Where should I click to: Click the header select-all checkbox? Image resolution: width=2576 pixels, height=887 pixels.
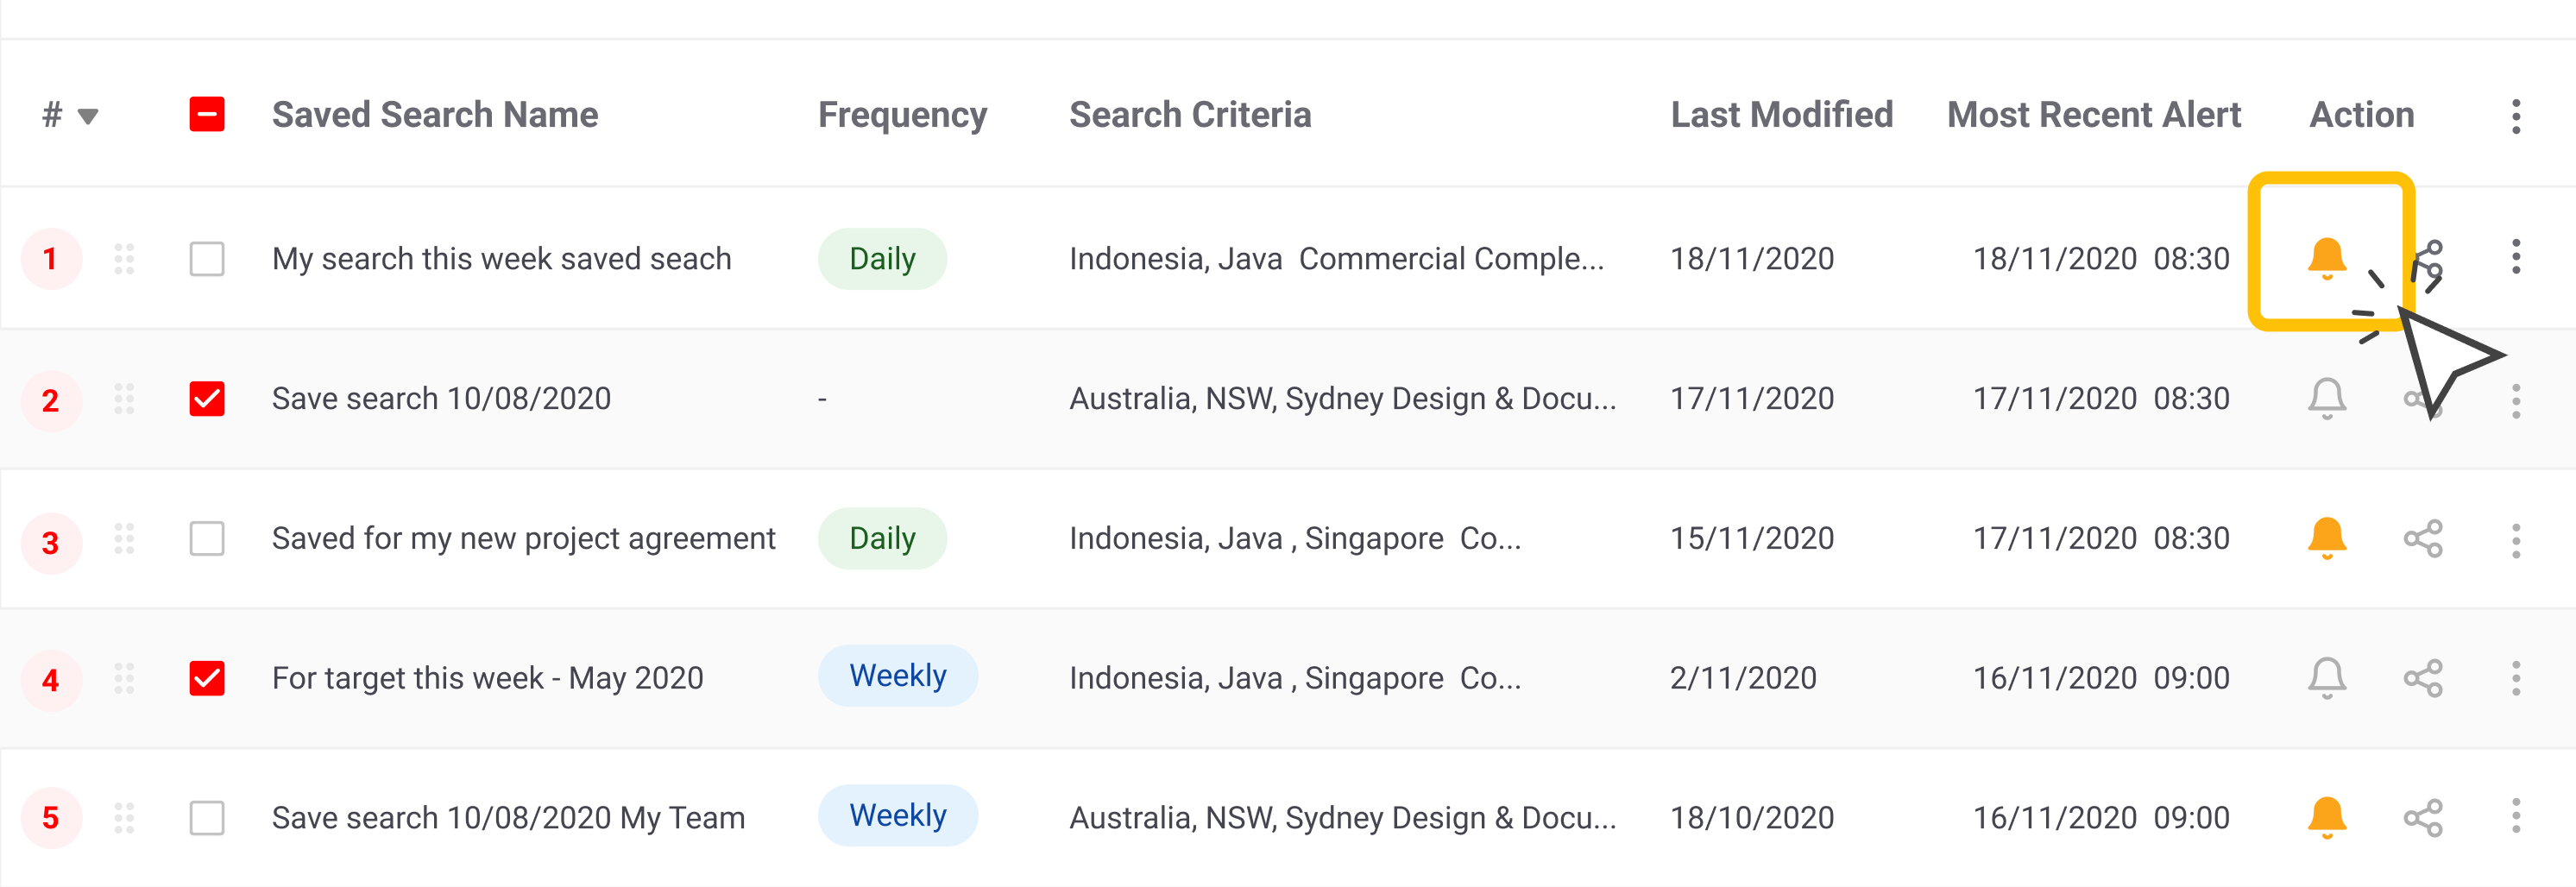[x=207, y=115]
